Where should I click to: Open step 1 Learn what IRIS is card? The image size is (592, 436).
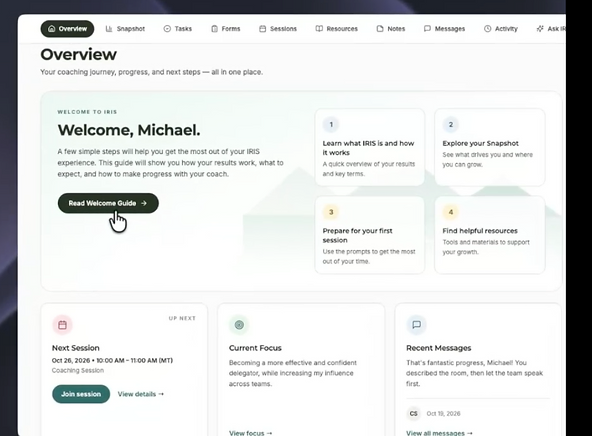click(370, 147)
